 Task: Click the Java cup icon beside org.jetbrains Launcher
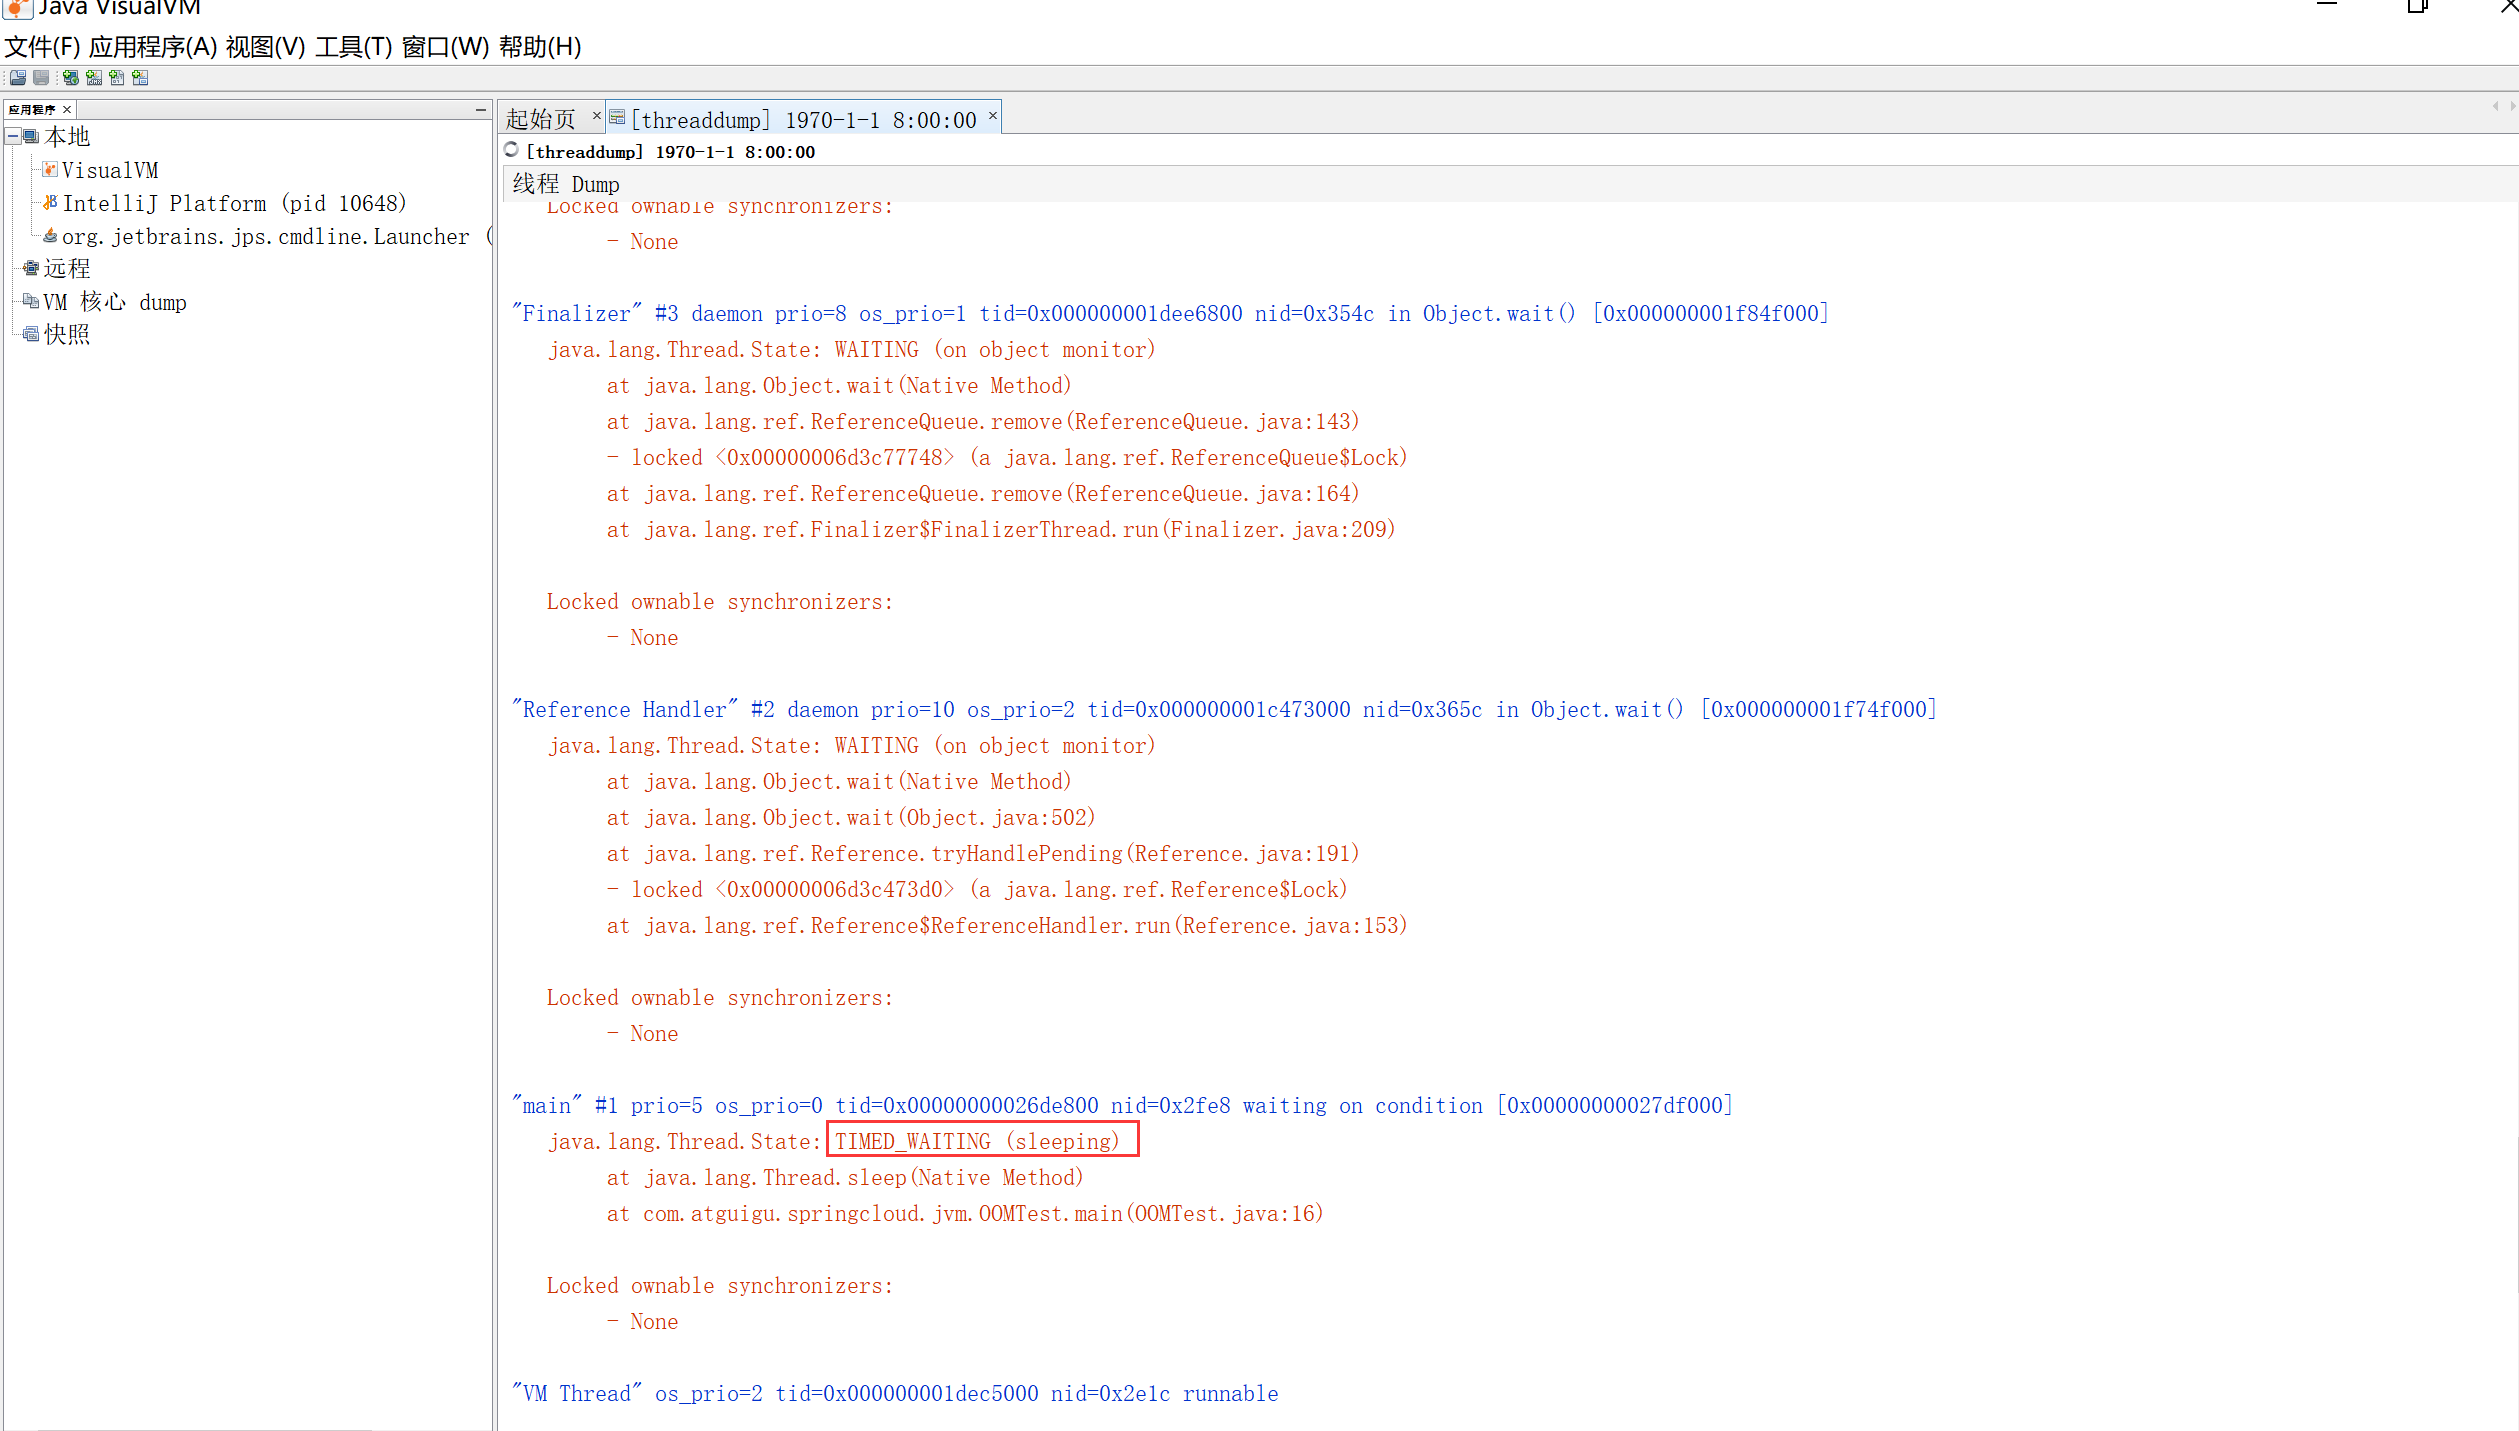pos(50,235)
